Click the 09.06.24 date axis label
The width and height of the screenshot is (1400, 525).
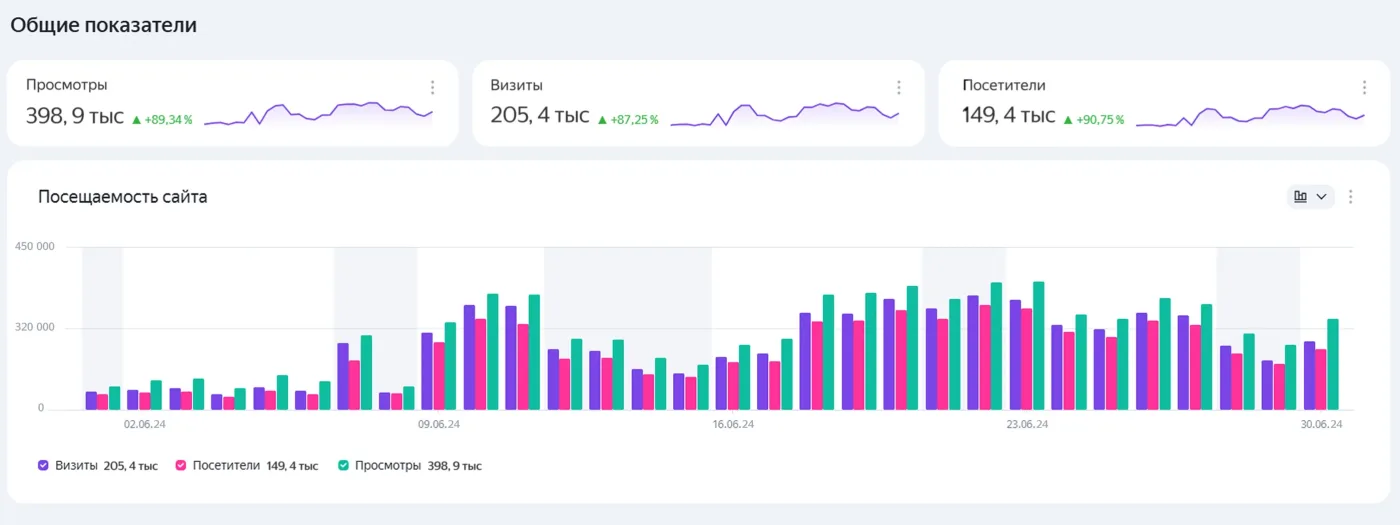(x=439, y=425)
